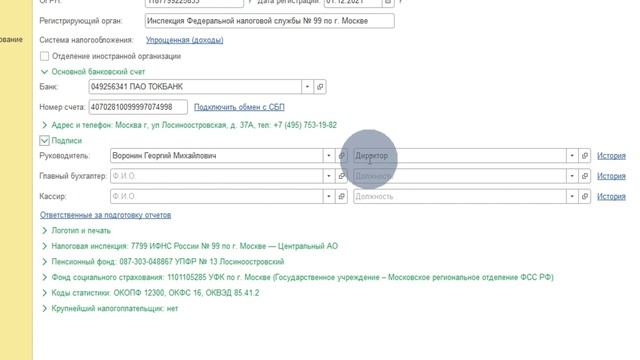Open История for Кассир

coord(611,196)
